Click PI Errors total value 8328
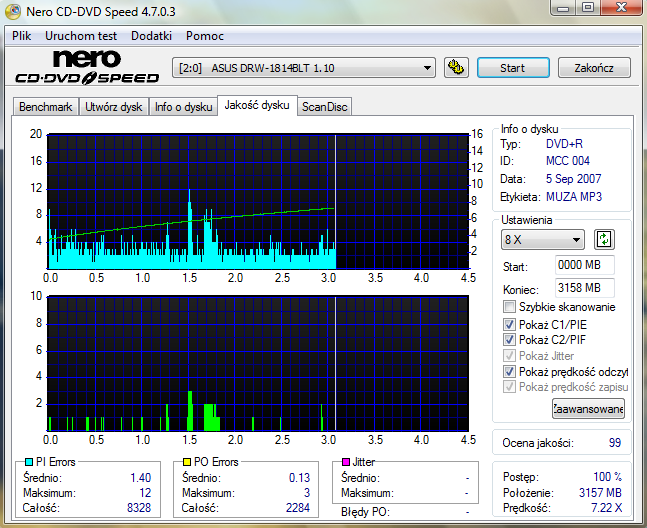The width and height of the screenshot is (647, 528). tap(139, 508)
